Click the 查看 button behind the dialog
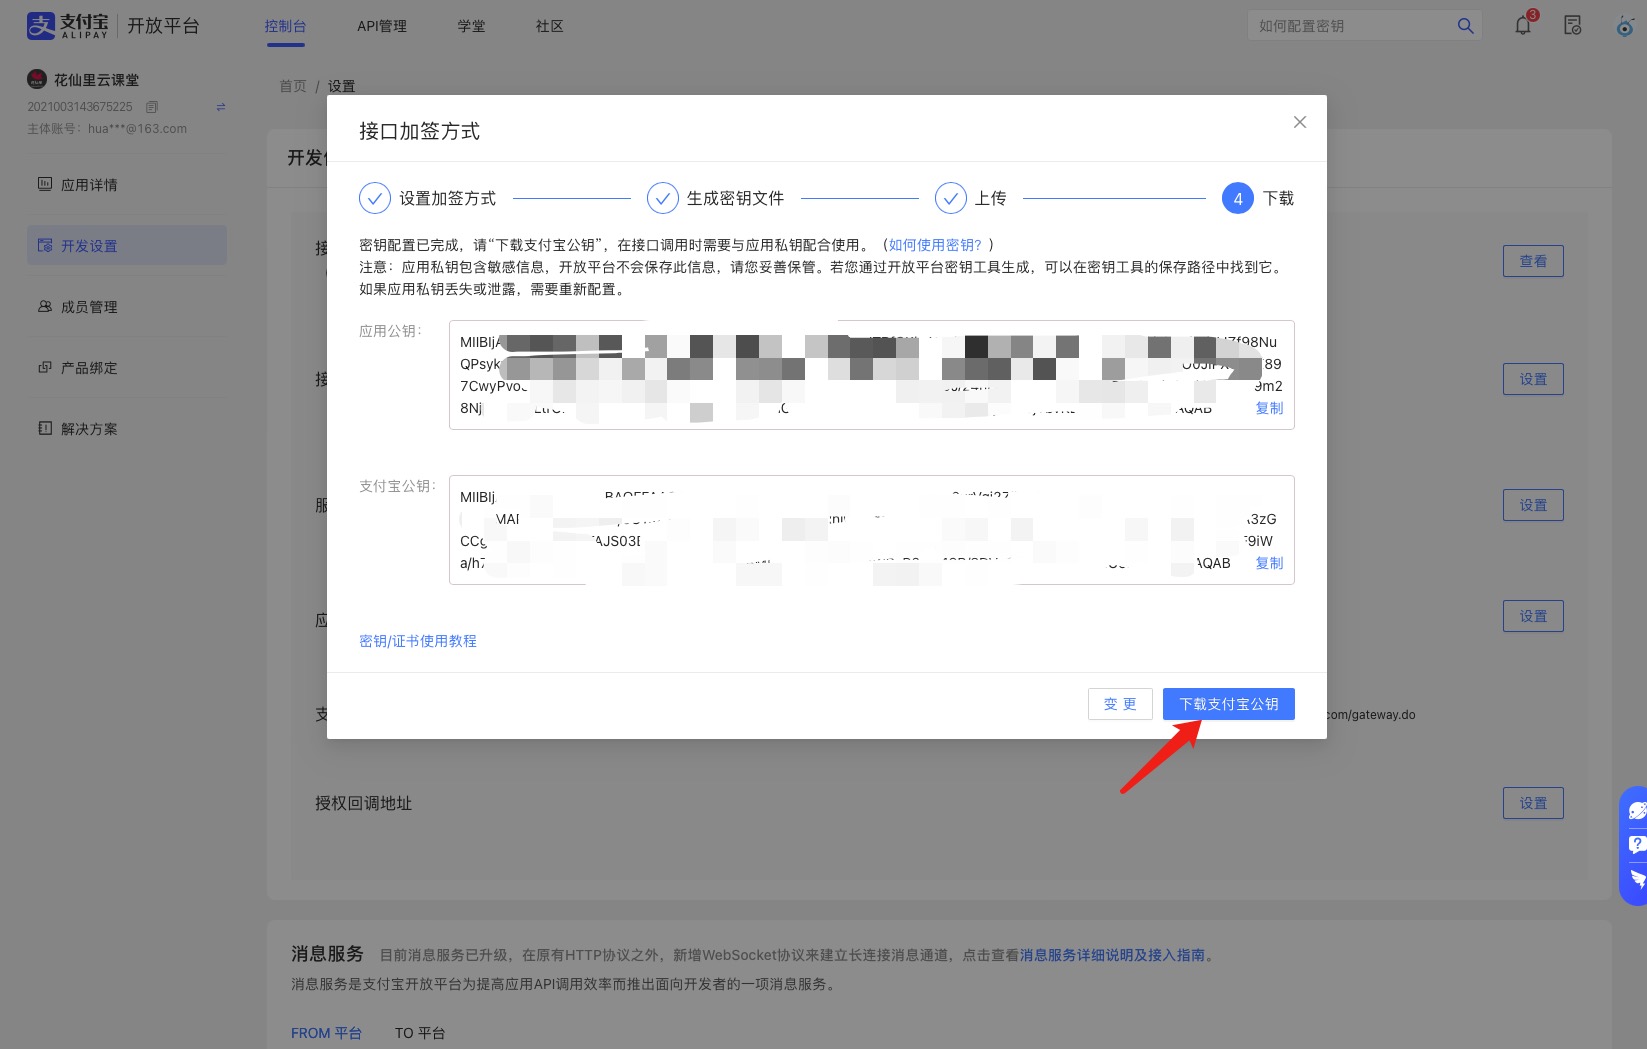1647x1049 pixels. [1533, 261]
